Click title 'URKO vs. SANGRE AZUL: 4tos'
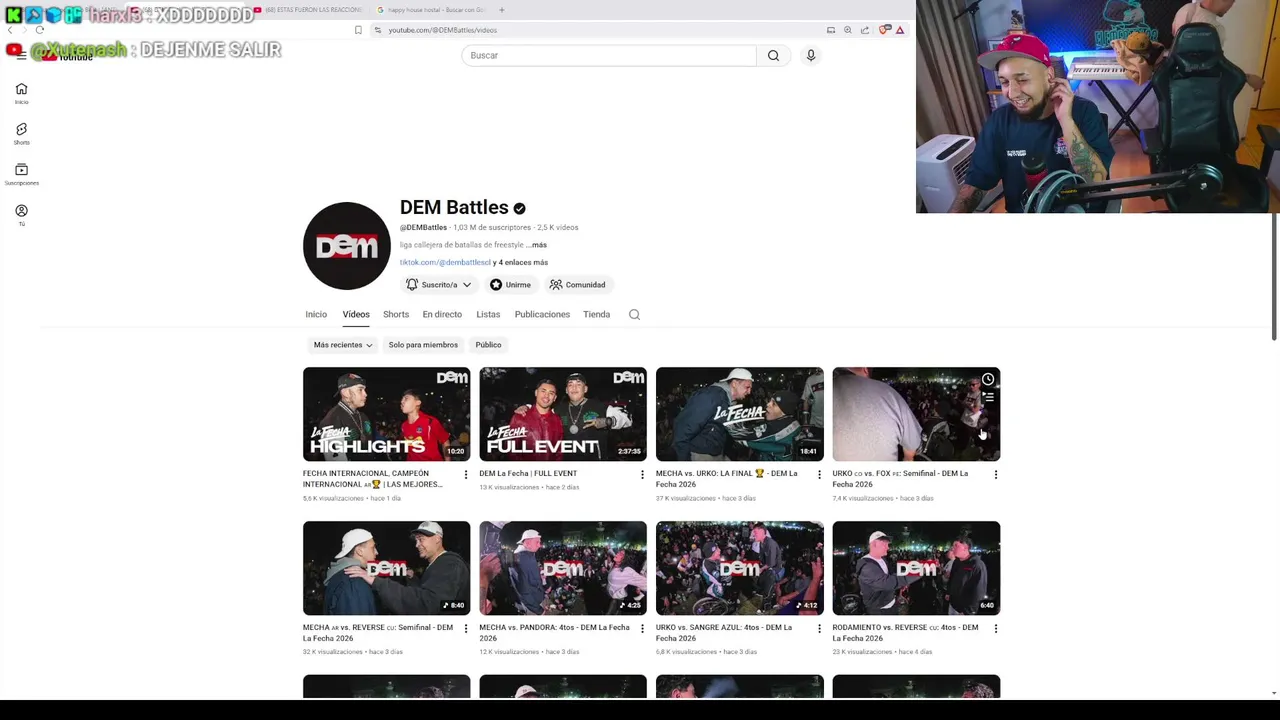This screenshot has width=1280, height=720. [724, 633]
